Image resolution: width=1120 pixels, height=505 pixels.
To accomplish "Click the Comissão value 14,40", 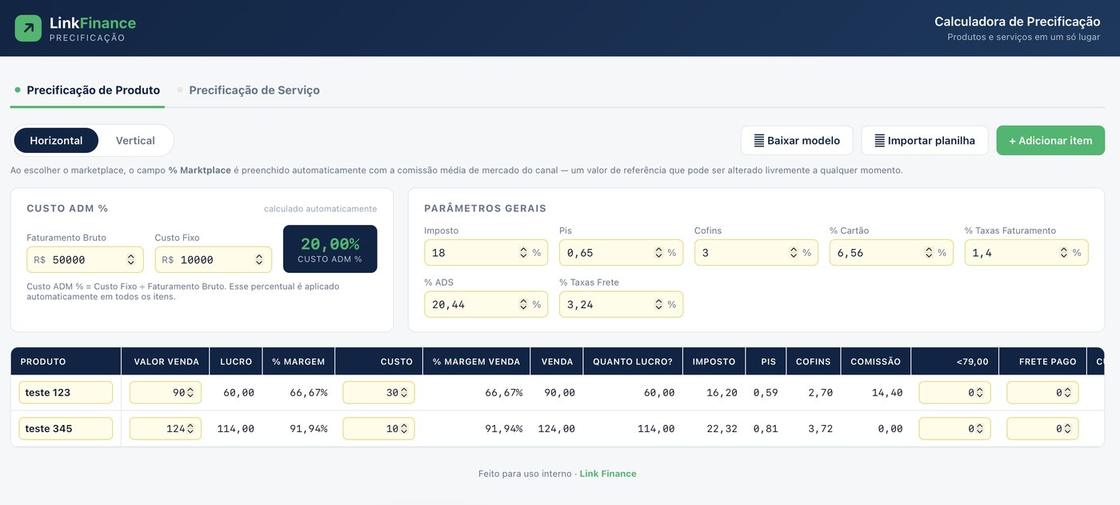I will (x=889, y=392).
